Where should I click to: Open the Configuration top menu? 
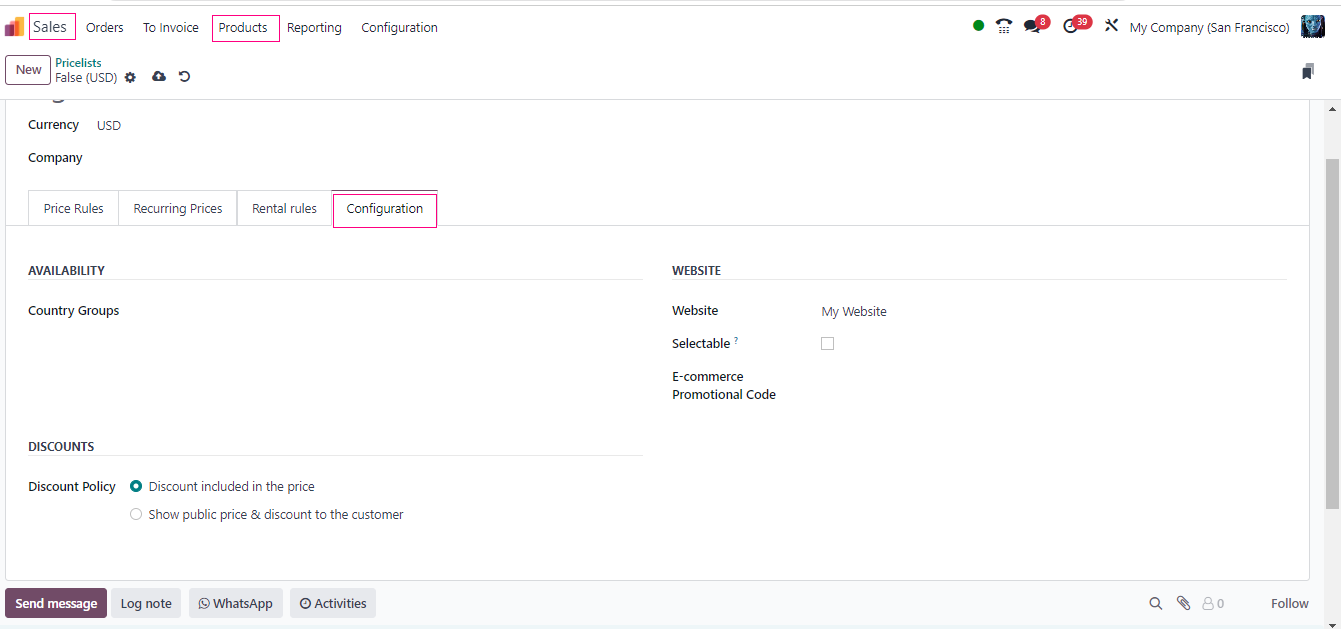(x=399, y=28)
